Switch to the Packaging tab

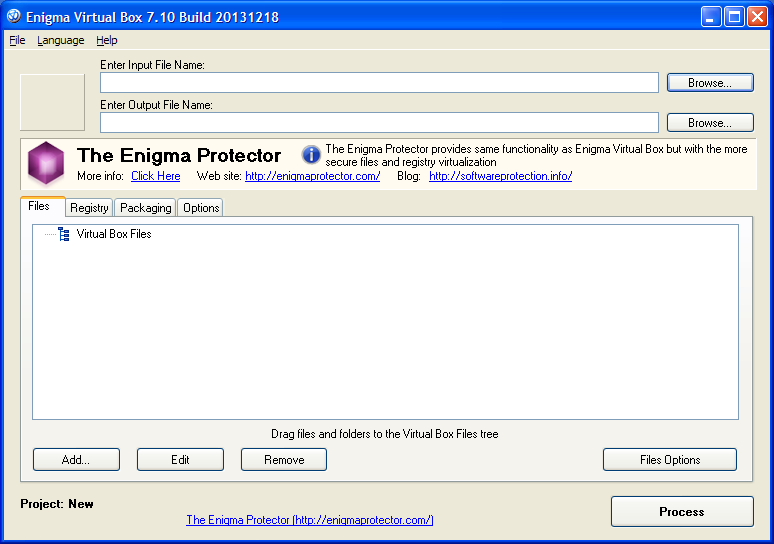[146, 208]
